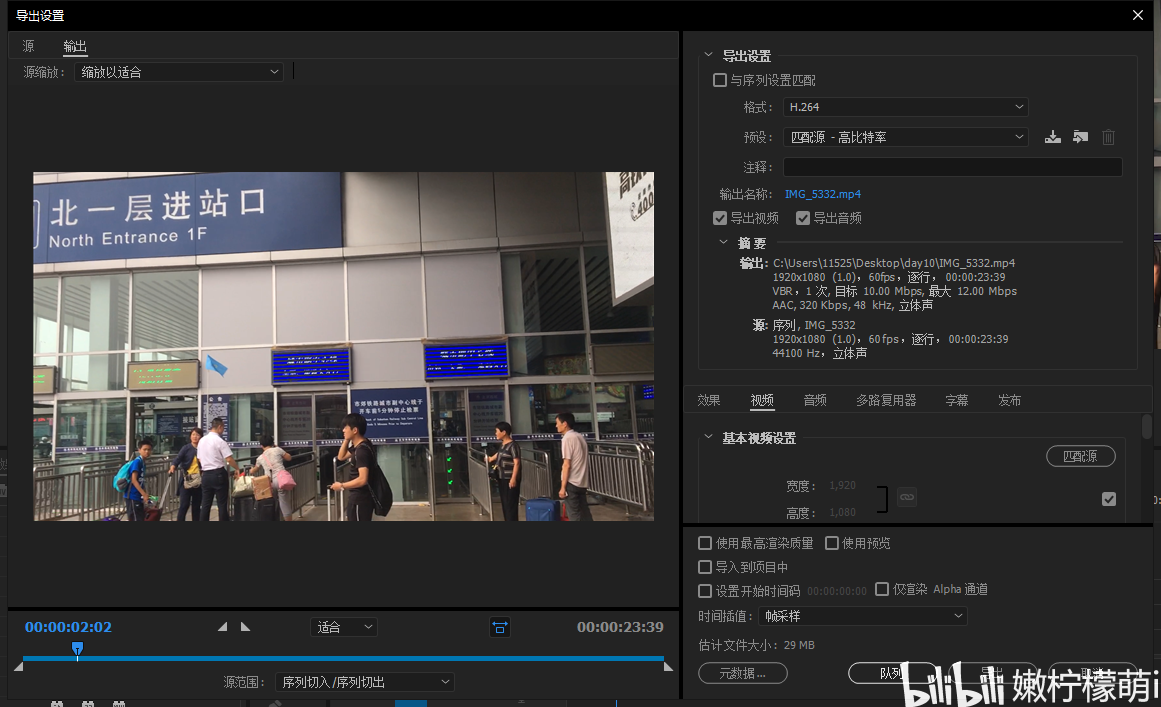Click the blue playhead marker on timeline
Screen dimensions: 1161x707
(77, 649)
